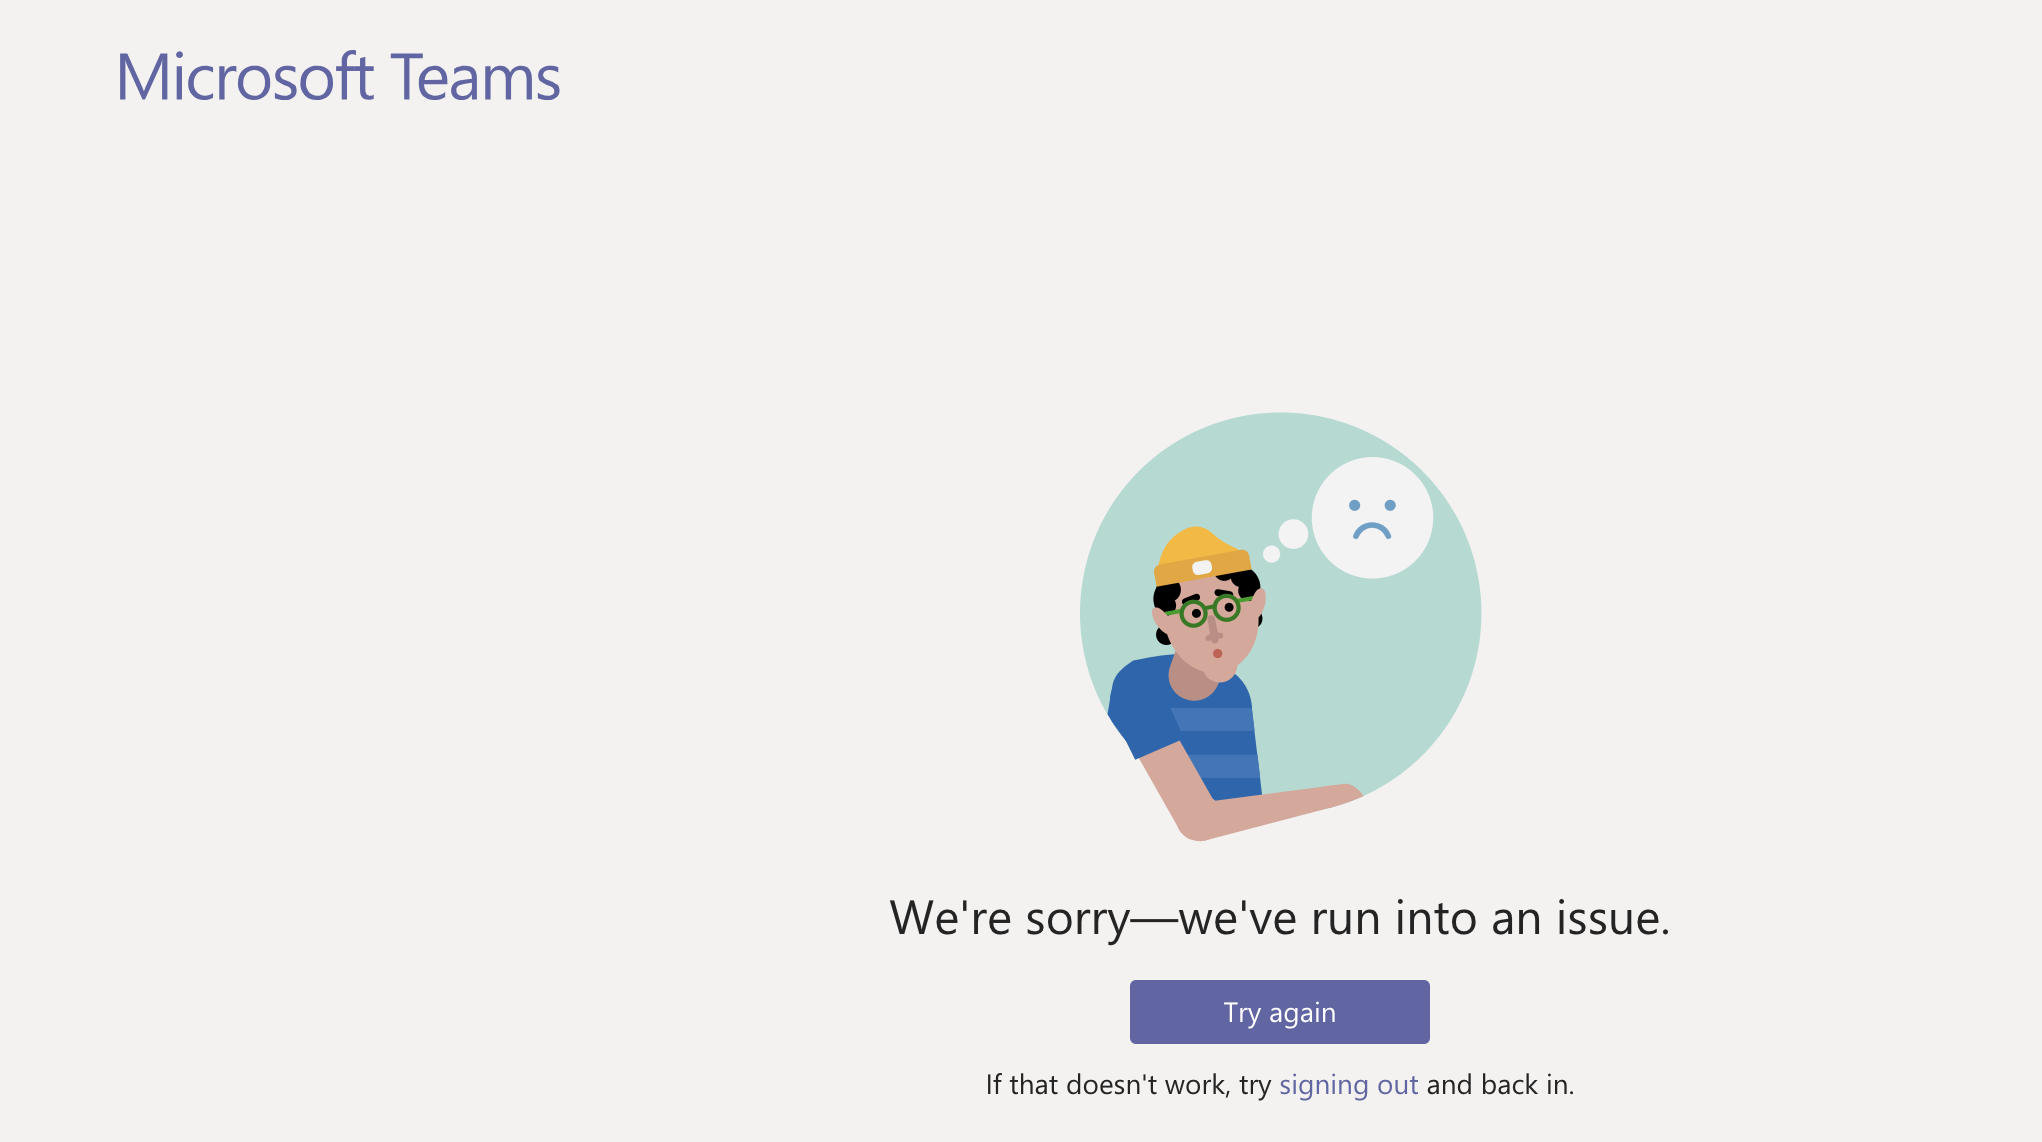Screen dimensions: 2042x1142
Task: Click the 'Try again' button
Action: click(1279, 1012)
